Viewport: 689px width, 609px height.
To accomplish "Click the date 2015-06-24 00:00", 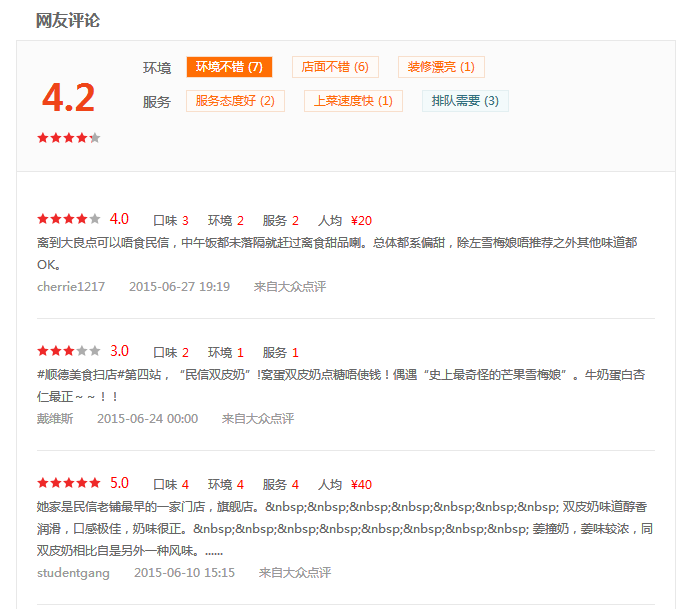I will coord(148,418).
